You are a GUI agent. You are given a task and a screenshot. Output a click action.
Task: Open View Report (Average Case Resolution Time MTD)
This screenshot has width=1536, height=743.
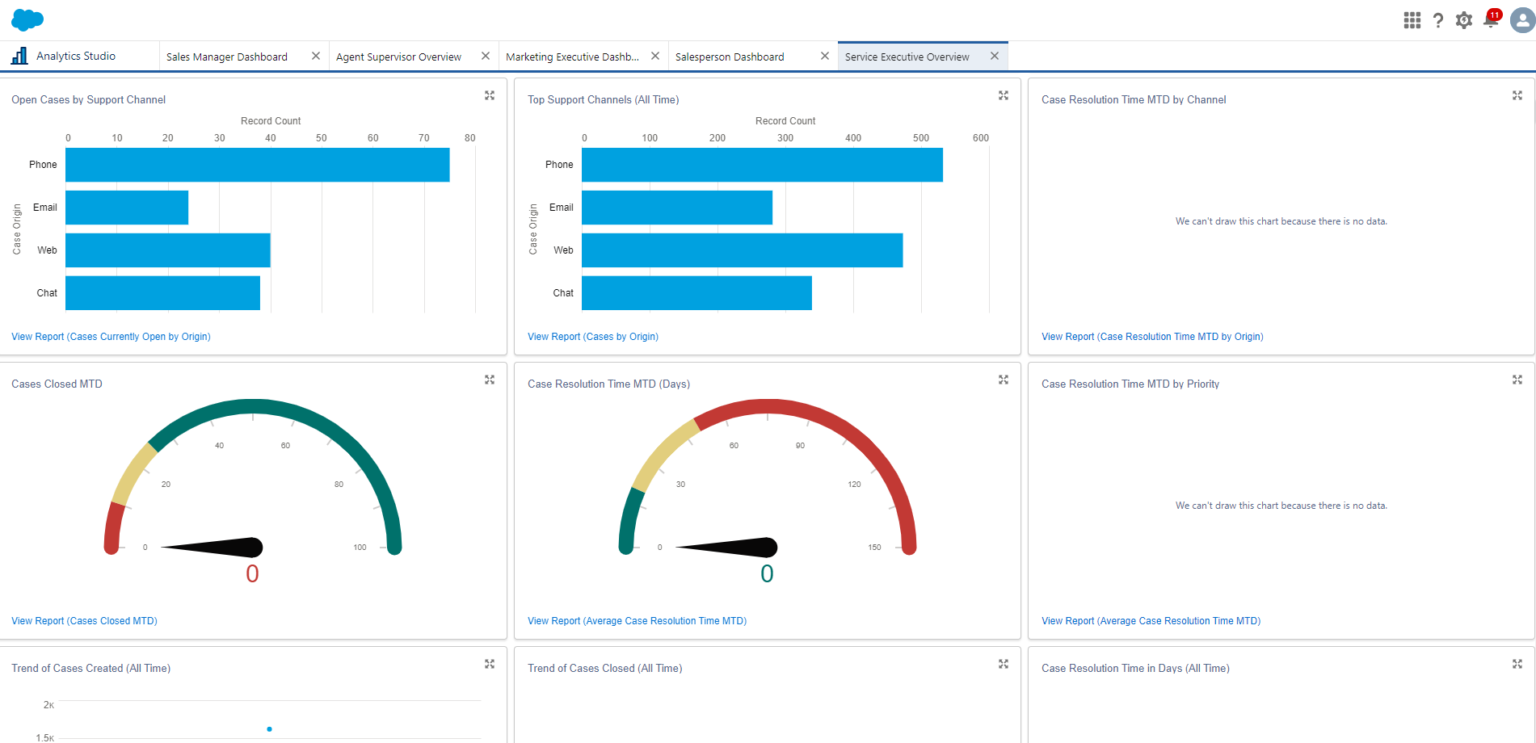(x=637, y=620)
